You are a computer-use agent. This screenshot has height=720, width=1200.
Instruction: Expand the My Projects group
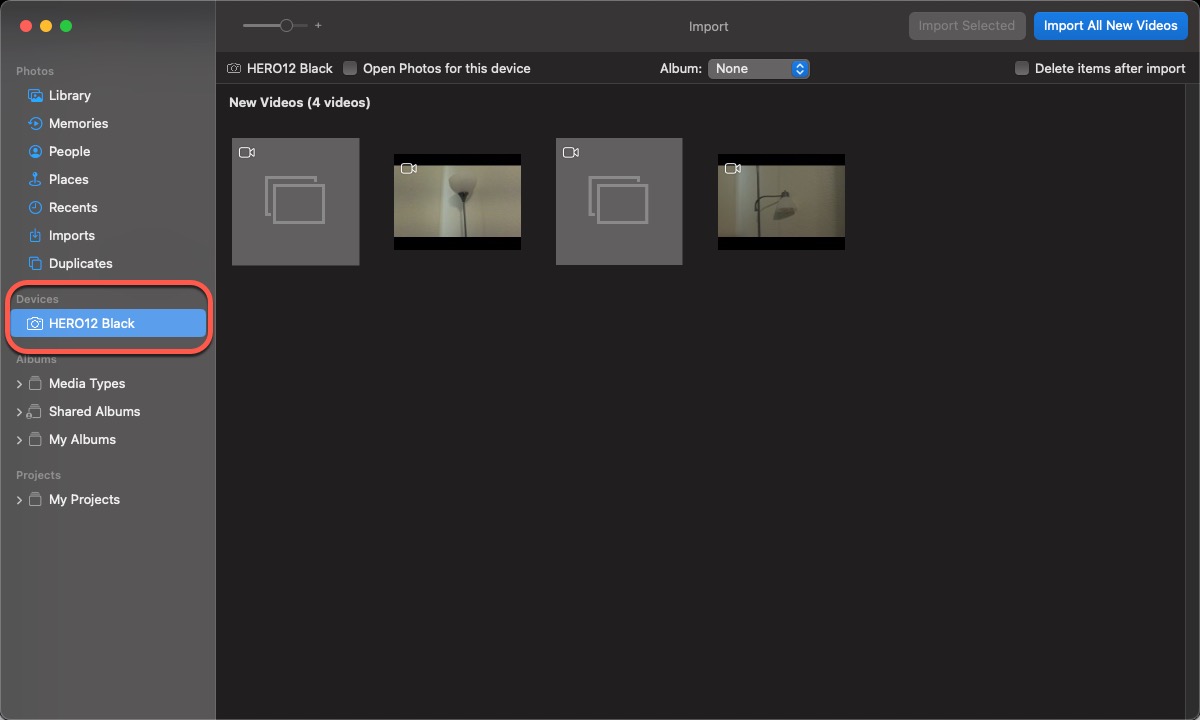point(19,500)
